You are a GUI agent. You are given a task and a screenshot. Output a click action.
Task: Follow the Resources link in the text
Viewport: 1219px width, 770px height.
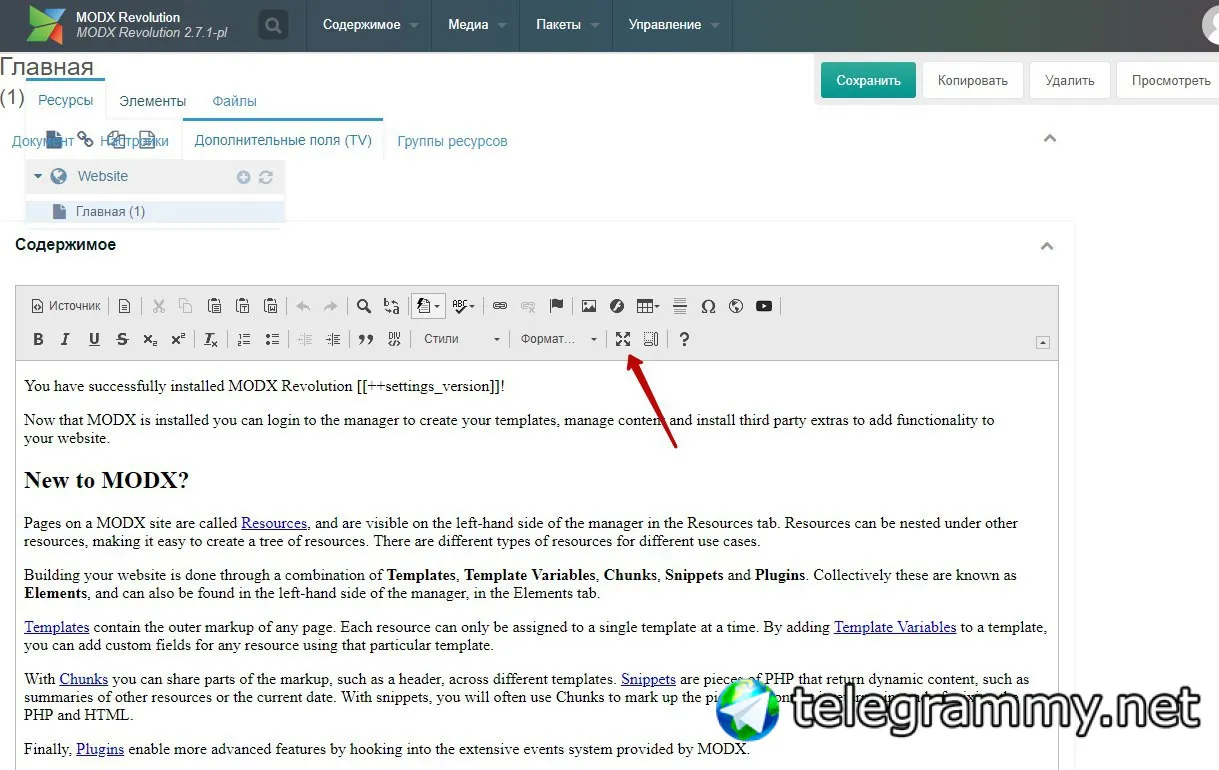[274, 523]
